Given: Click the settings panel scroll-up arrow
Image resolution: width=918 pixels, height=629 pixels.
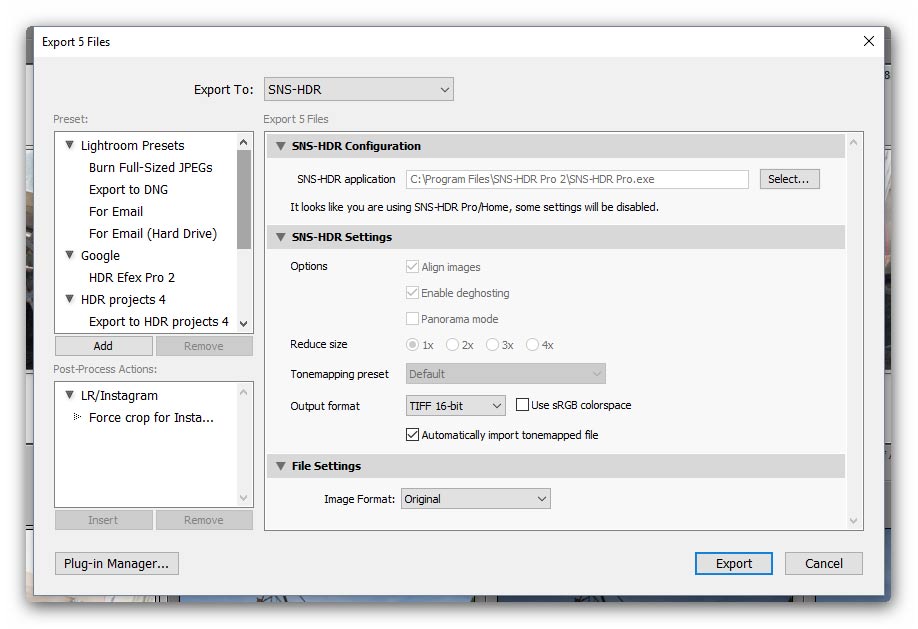Looking at the screenshot, I should (854, 142).
